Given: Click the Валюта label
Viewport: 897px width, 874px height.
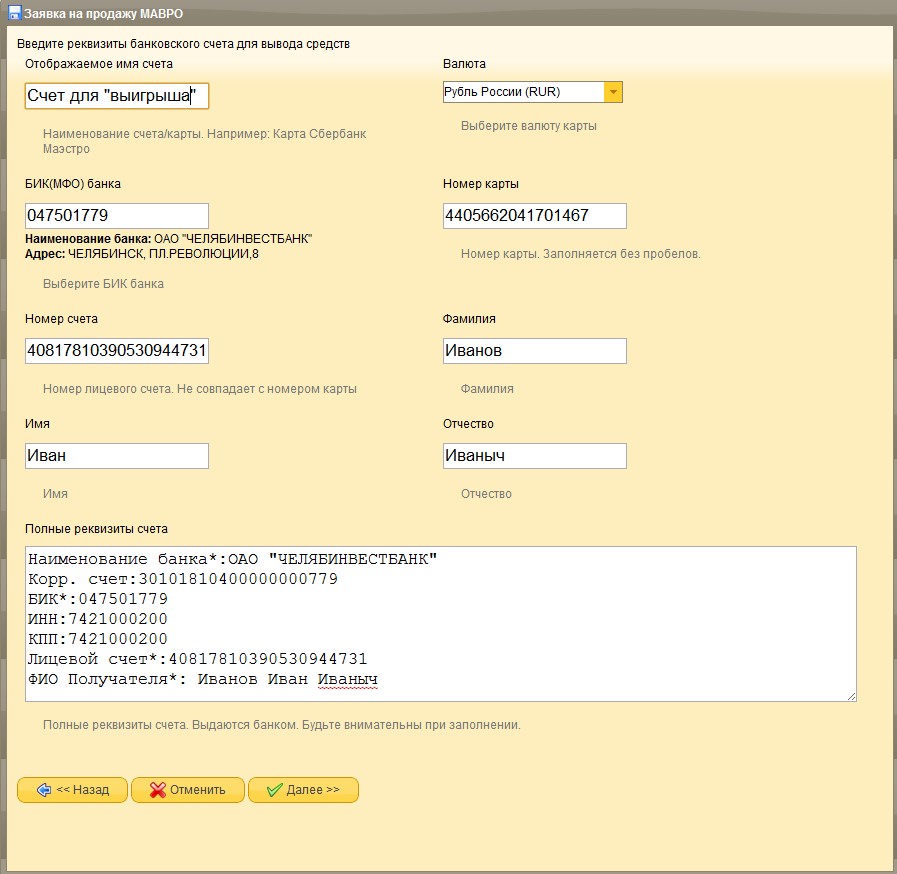Looking at the screenshot, I should coord(464,63).
